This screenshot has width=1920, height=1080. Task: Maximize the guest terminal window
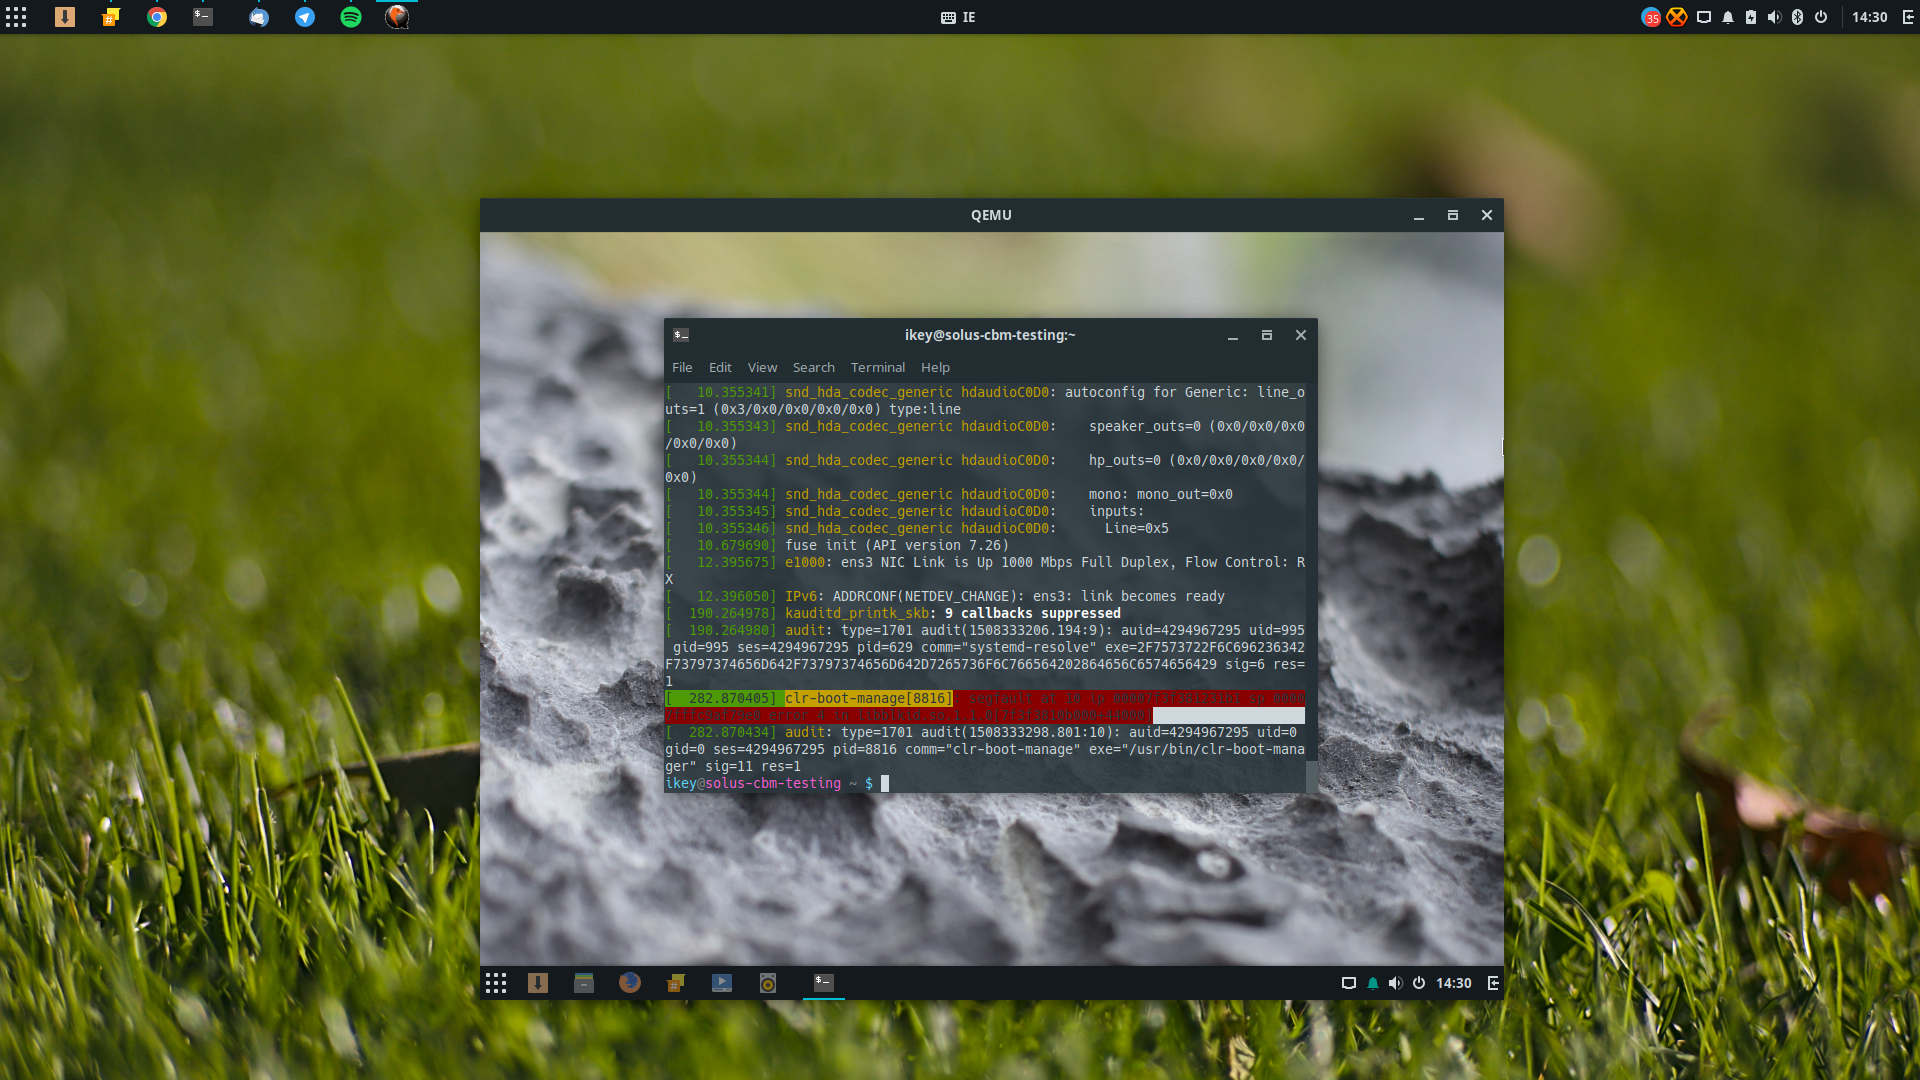[1267, 336]
